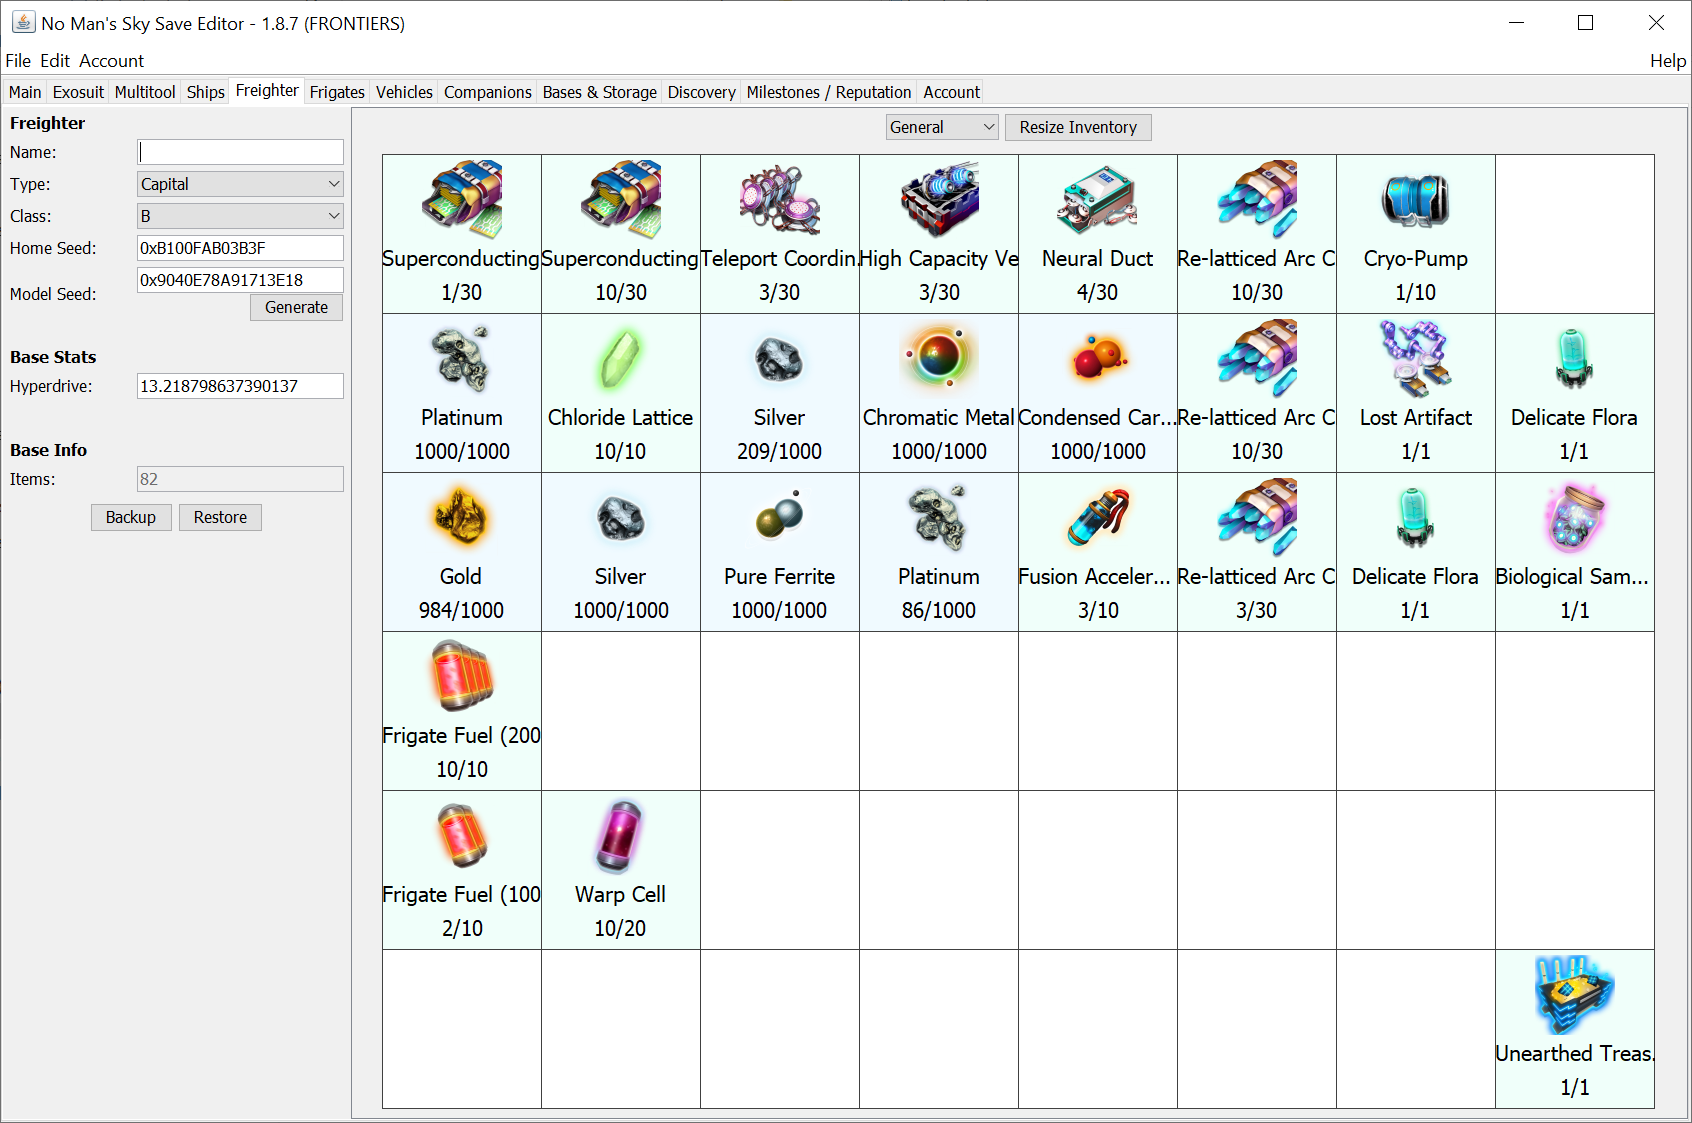
Task: Click Generate model seed button
Action: point(296,307)
